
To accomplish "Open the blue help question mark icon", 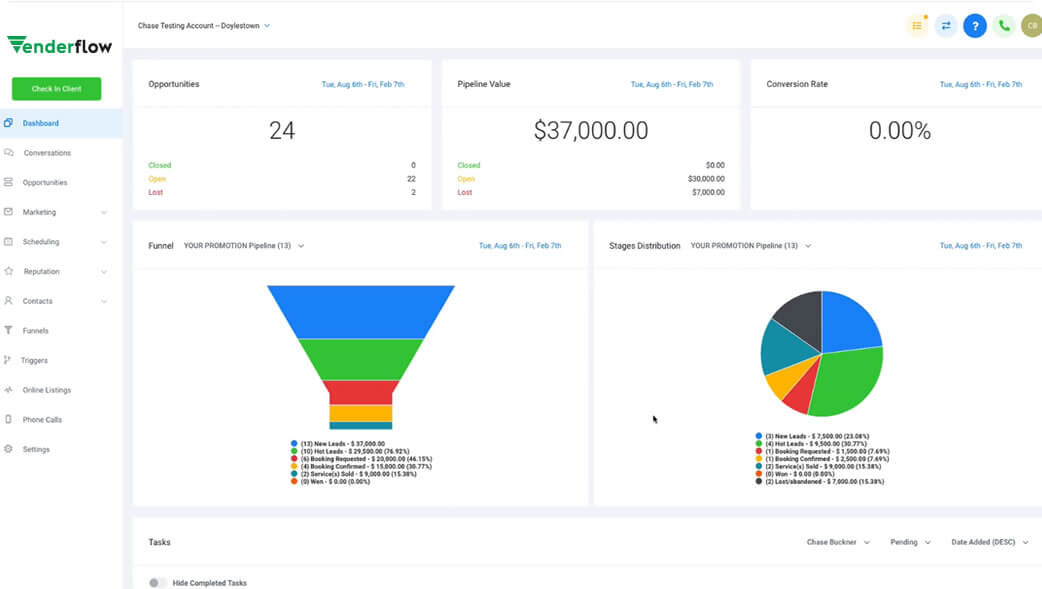I will coord(975,26).
